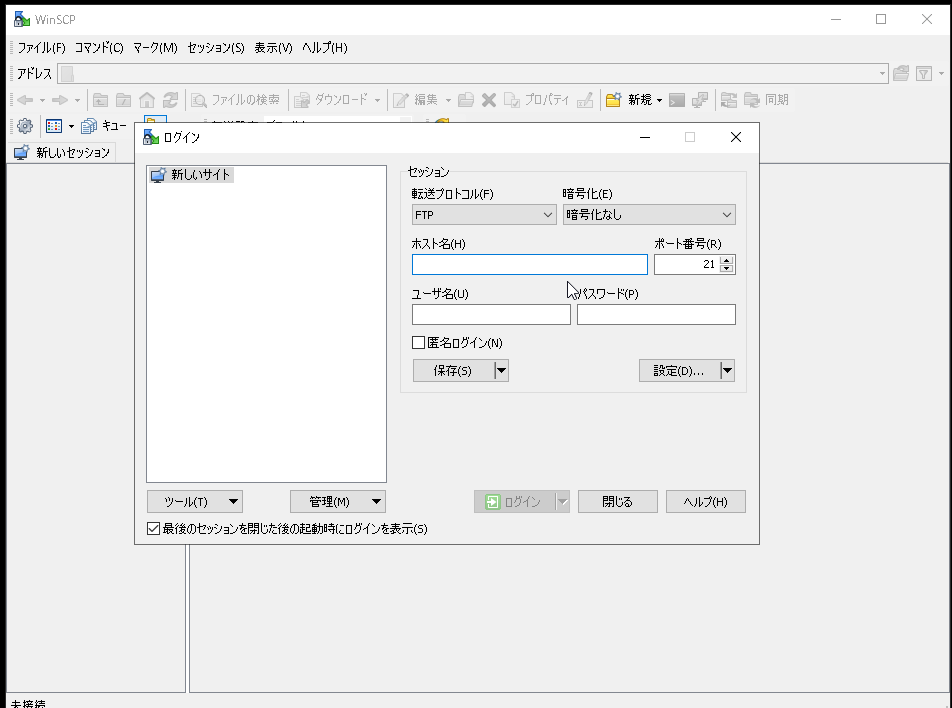Click the host name (ホスト名) input field
This screenshot has height=708, width=952.
pyautogui.click(x=529, y=265)
